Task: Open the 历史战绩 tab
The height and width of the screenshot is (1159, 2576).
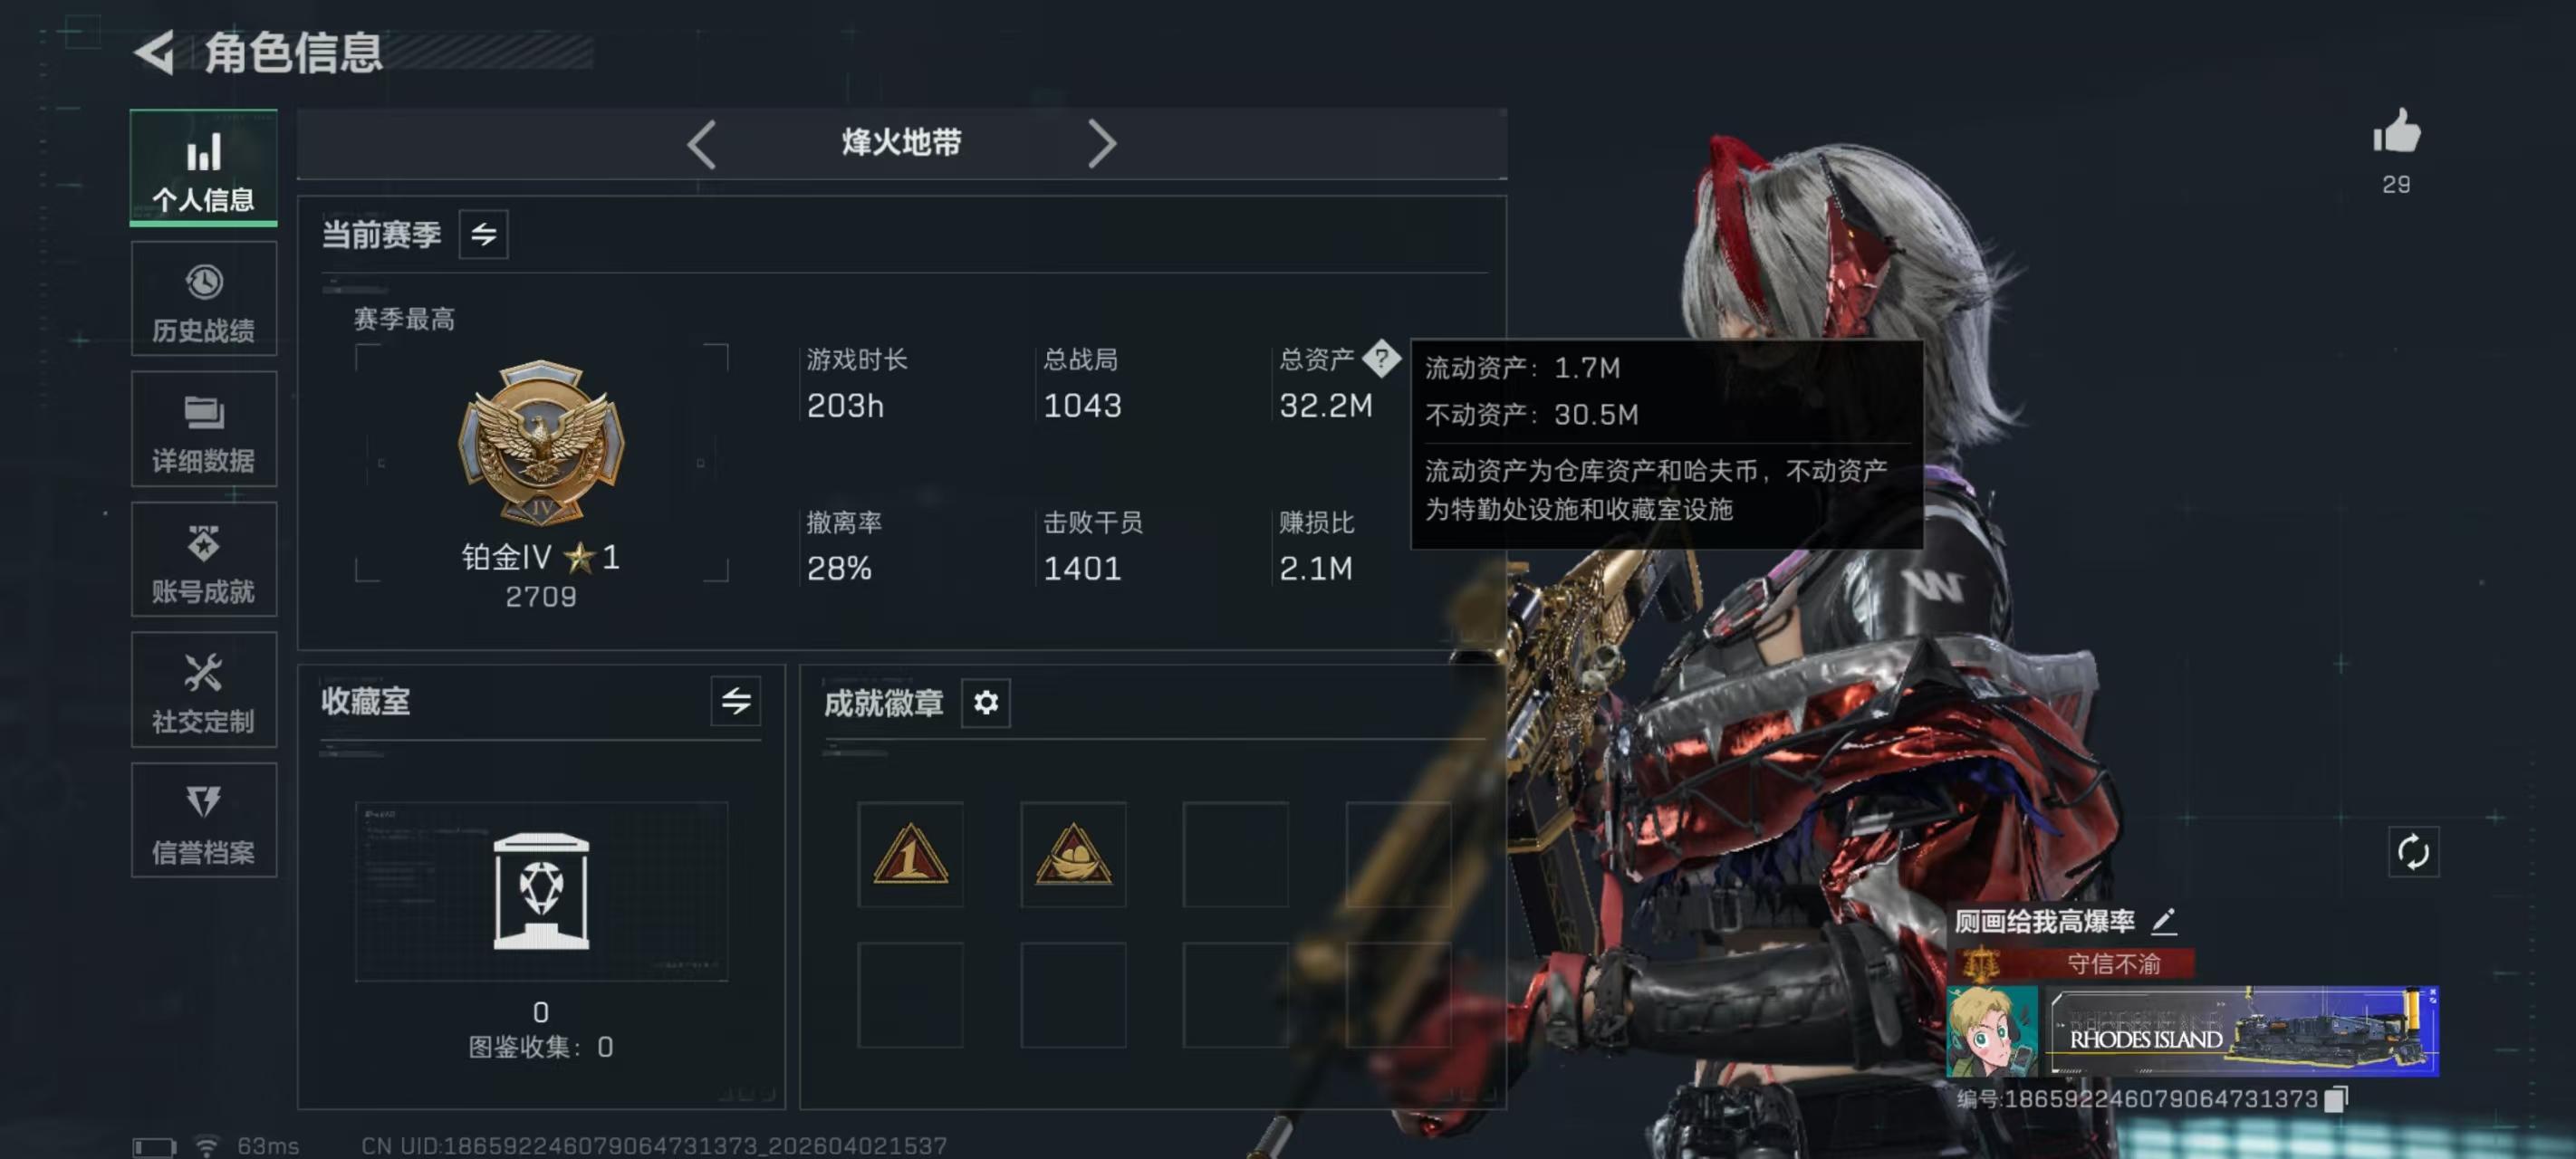Action: point(204,299)
